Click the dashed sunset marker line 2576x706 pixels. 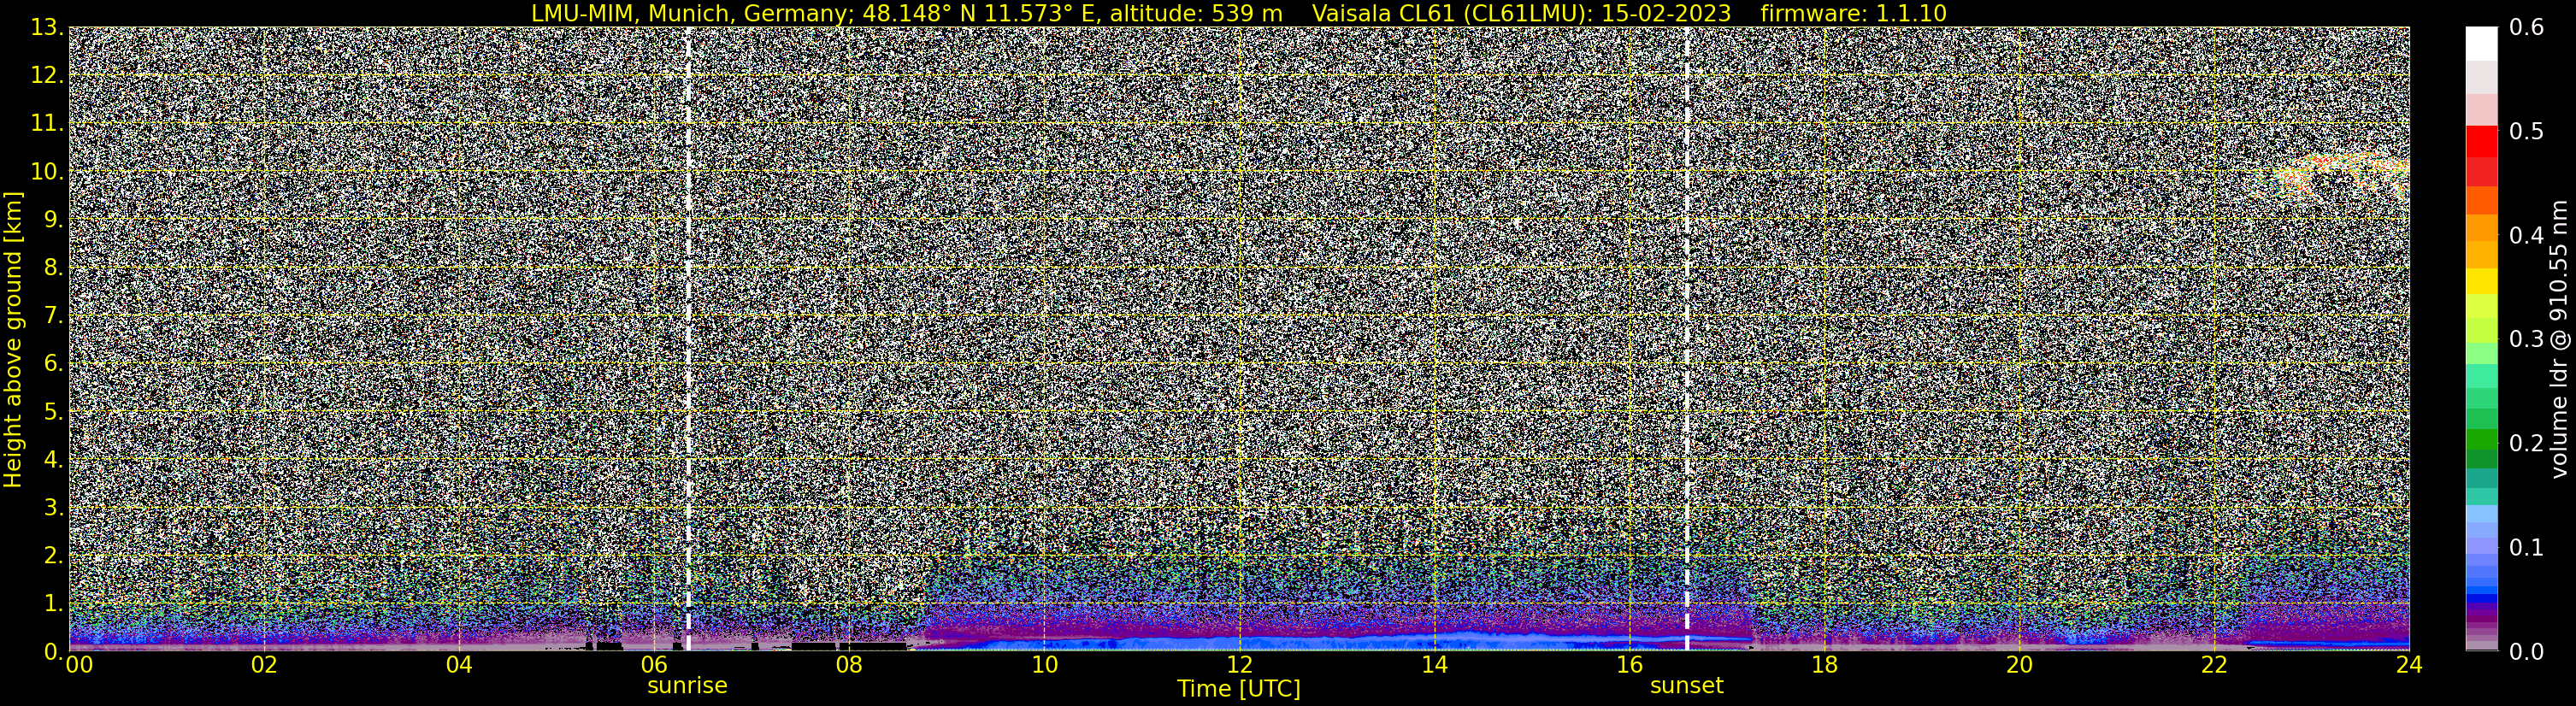pyautogui.click(x=1686, y=338)
